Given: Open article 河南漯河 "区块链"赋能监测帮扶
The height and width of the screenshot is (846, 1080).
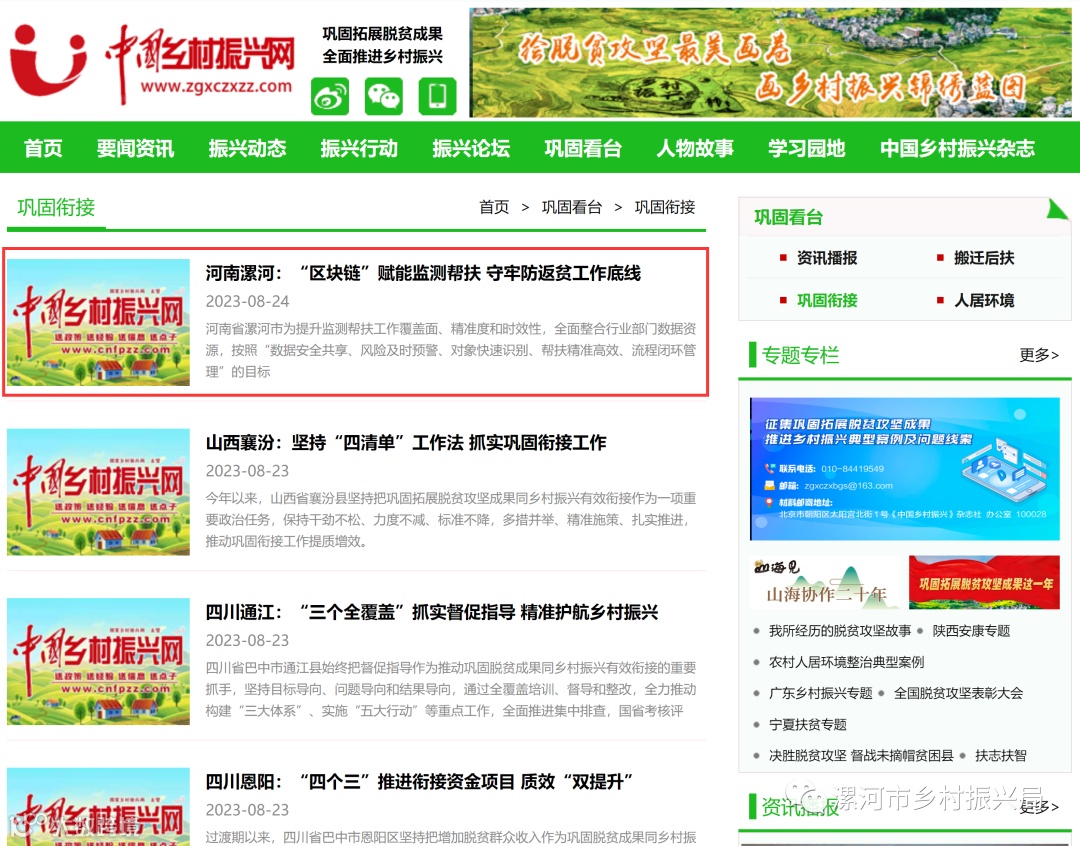Looking at the screenshot, I should click(x=423, y=274).
